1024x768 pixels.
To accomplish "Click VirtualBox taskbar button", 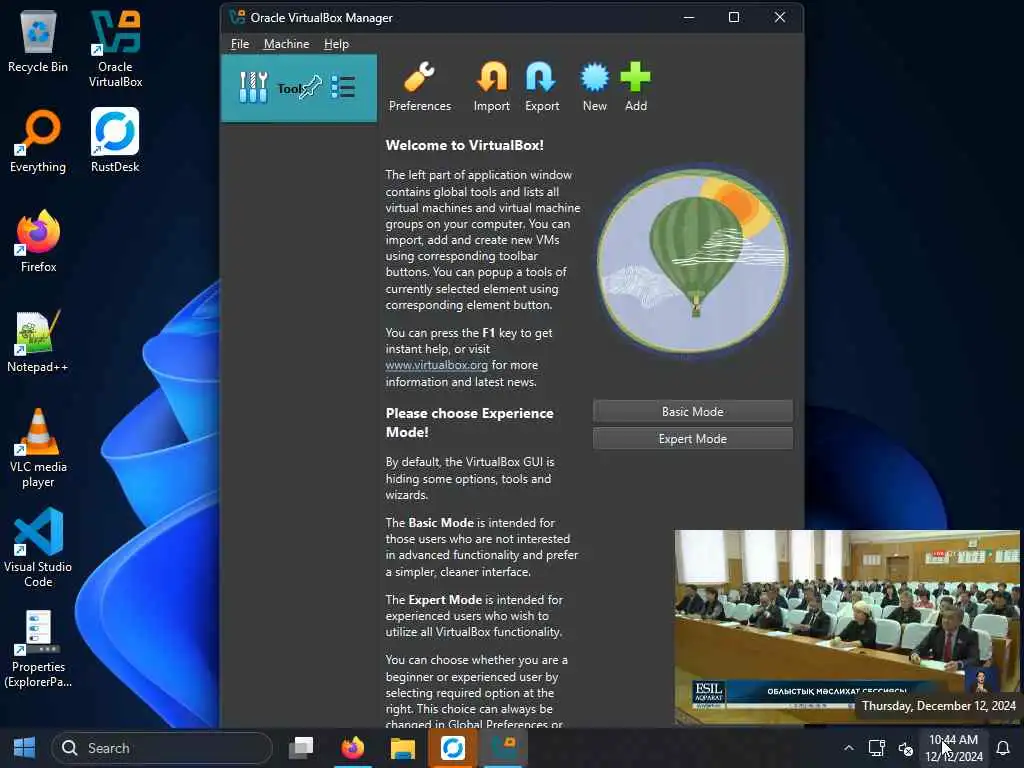I will coord(504,748).
